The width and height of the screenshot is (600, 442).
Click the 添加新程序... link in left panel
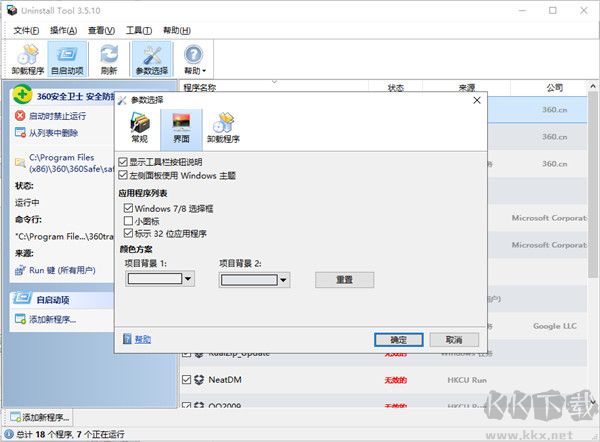[x=53, y=319]
